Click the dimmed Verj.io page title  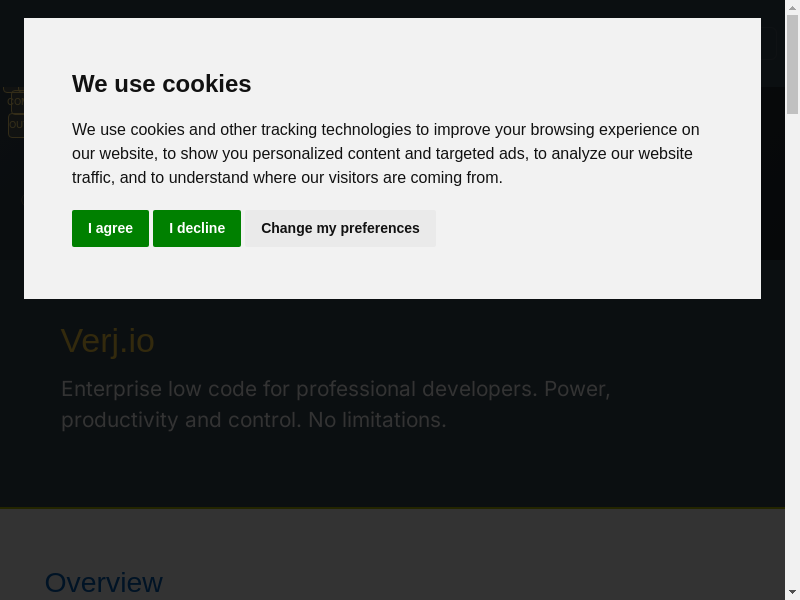click(x=108, y=341)
